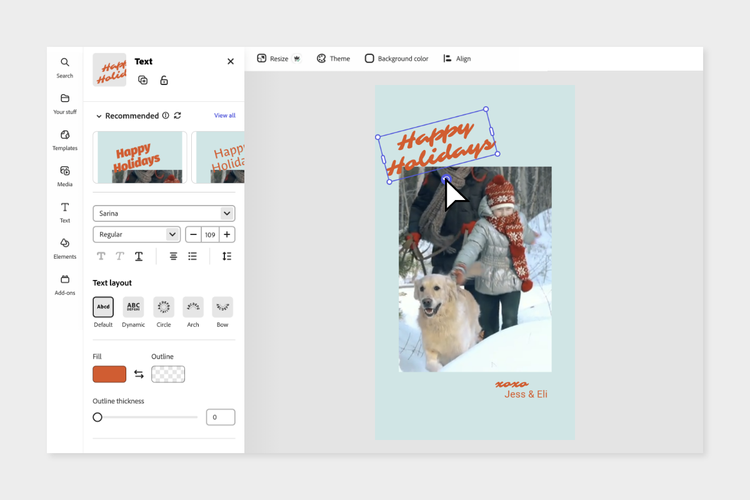Click the plus button to increase font size
The width and height of the screenshot is (750, 500).
[x=227, y=234]
